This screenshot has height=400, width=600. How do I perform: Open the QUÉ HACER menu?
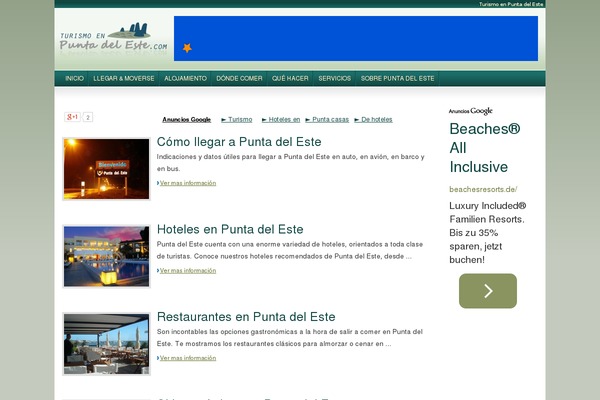290,78
